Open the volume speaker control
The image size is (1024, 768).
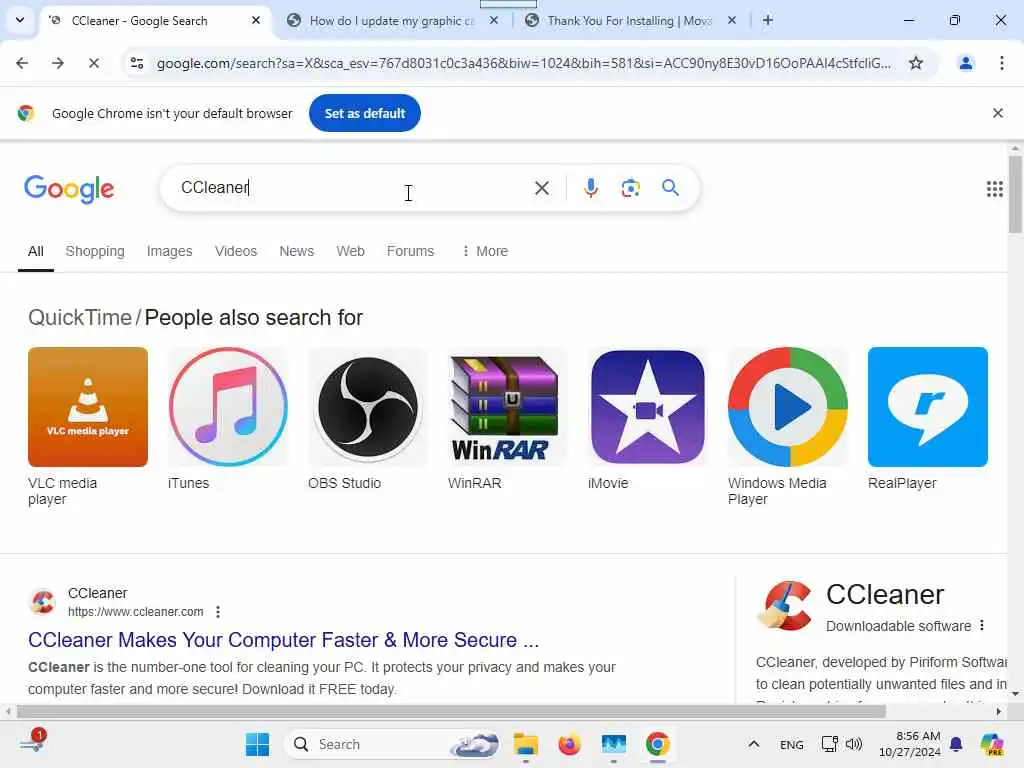(x=854, y=744)
